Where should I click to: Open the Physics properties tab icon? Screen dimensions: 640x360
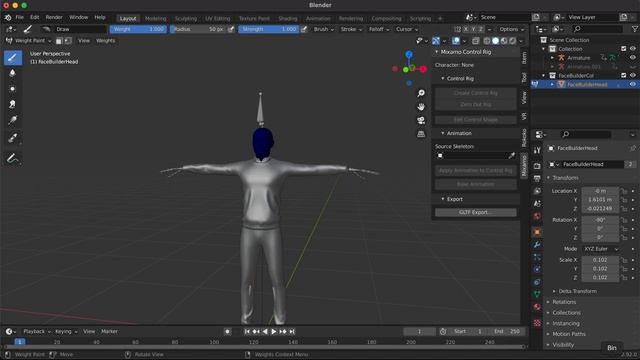(x=537, y=269)
